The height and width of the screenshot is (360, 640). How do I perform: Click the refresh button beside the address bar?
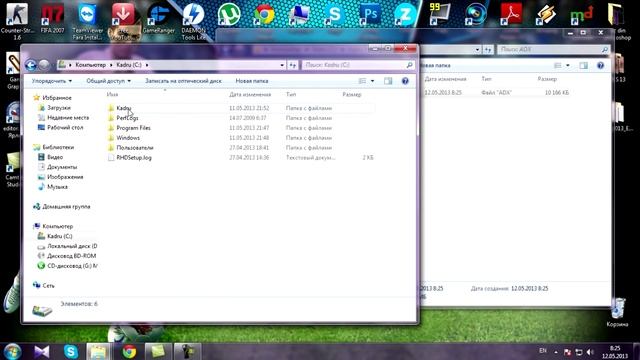click(293, 65)
